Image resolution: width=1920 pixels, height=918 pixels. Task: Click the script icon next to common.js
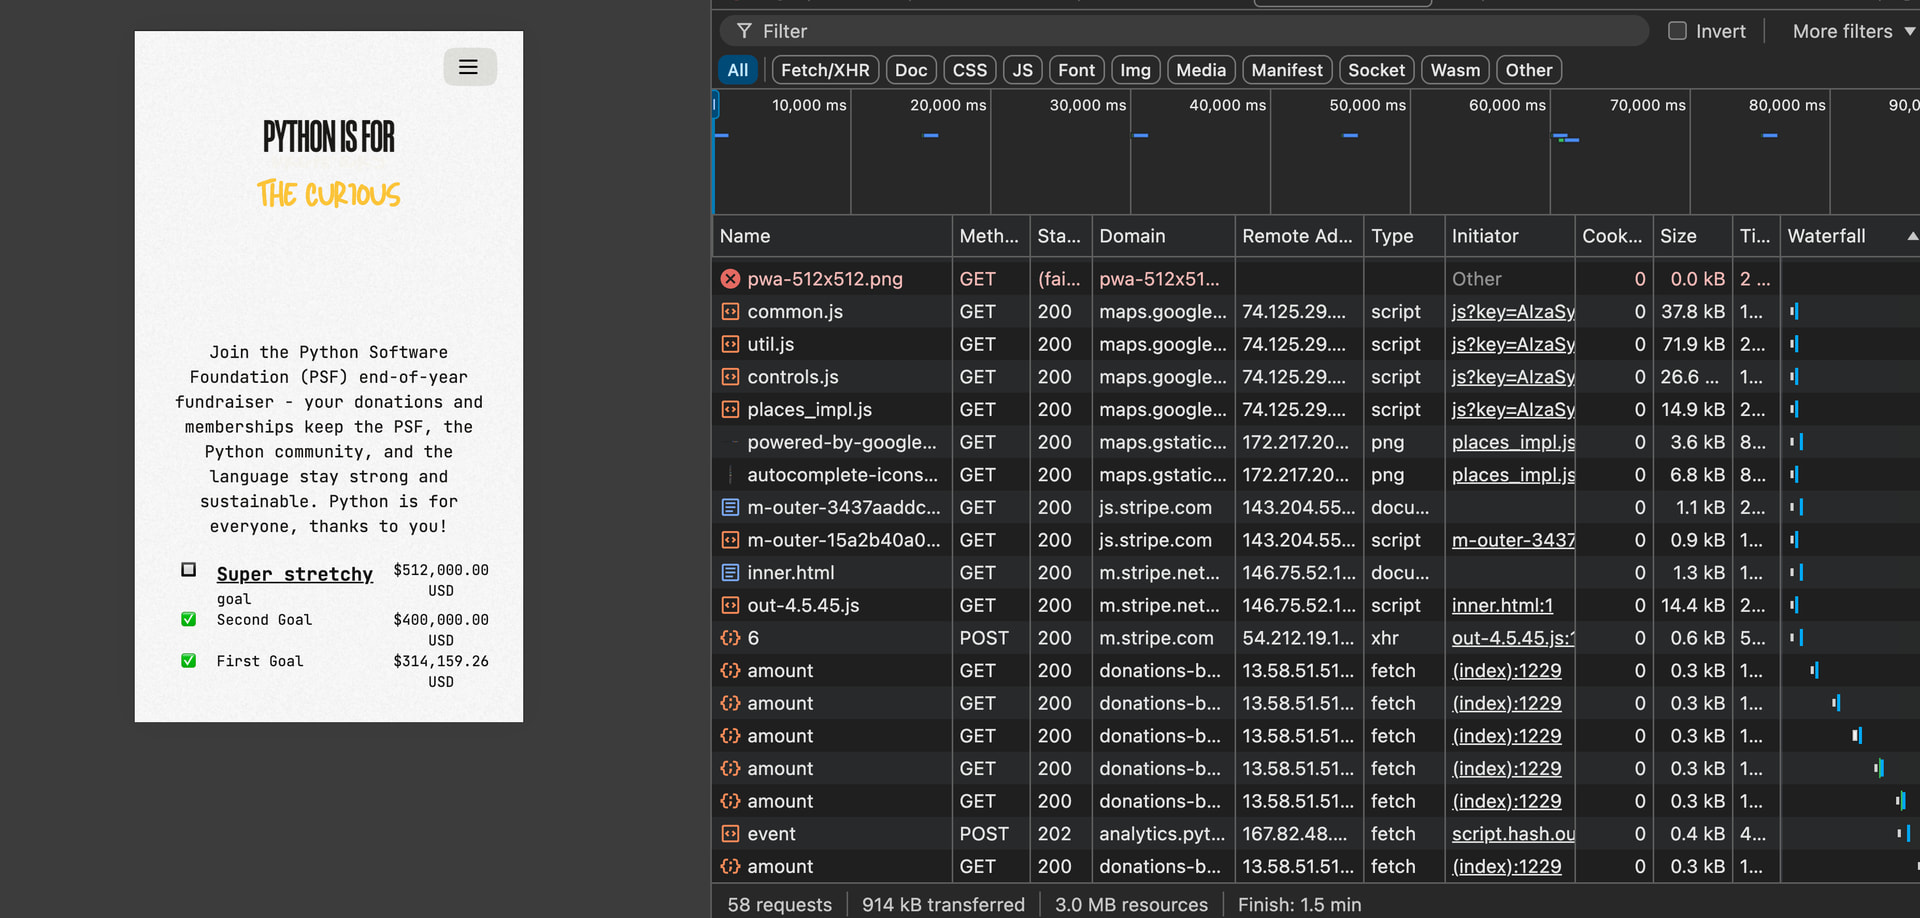click(x=731, y=312)
